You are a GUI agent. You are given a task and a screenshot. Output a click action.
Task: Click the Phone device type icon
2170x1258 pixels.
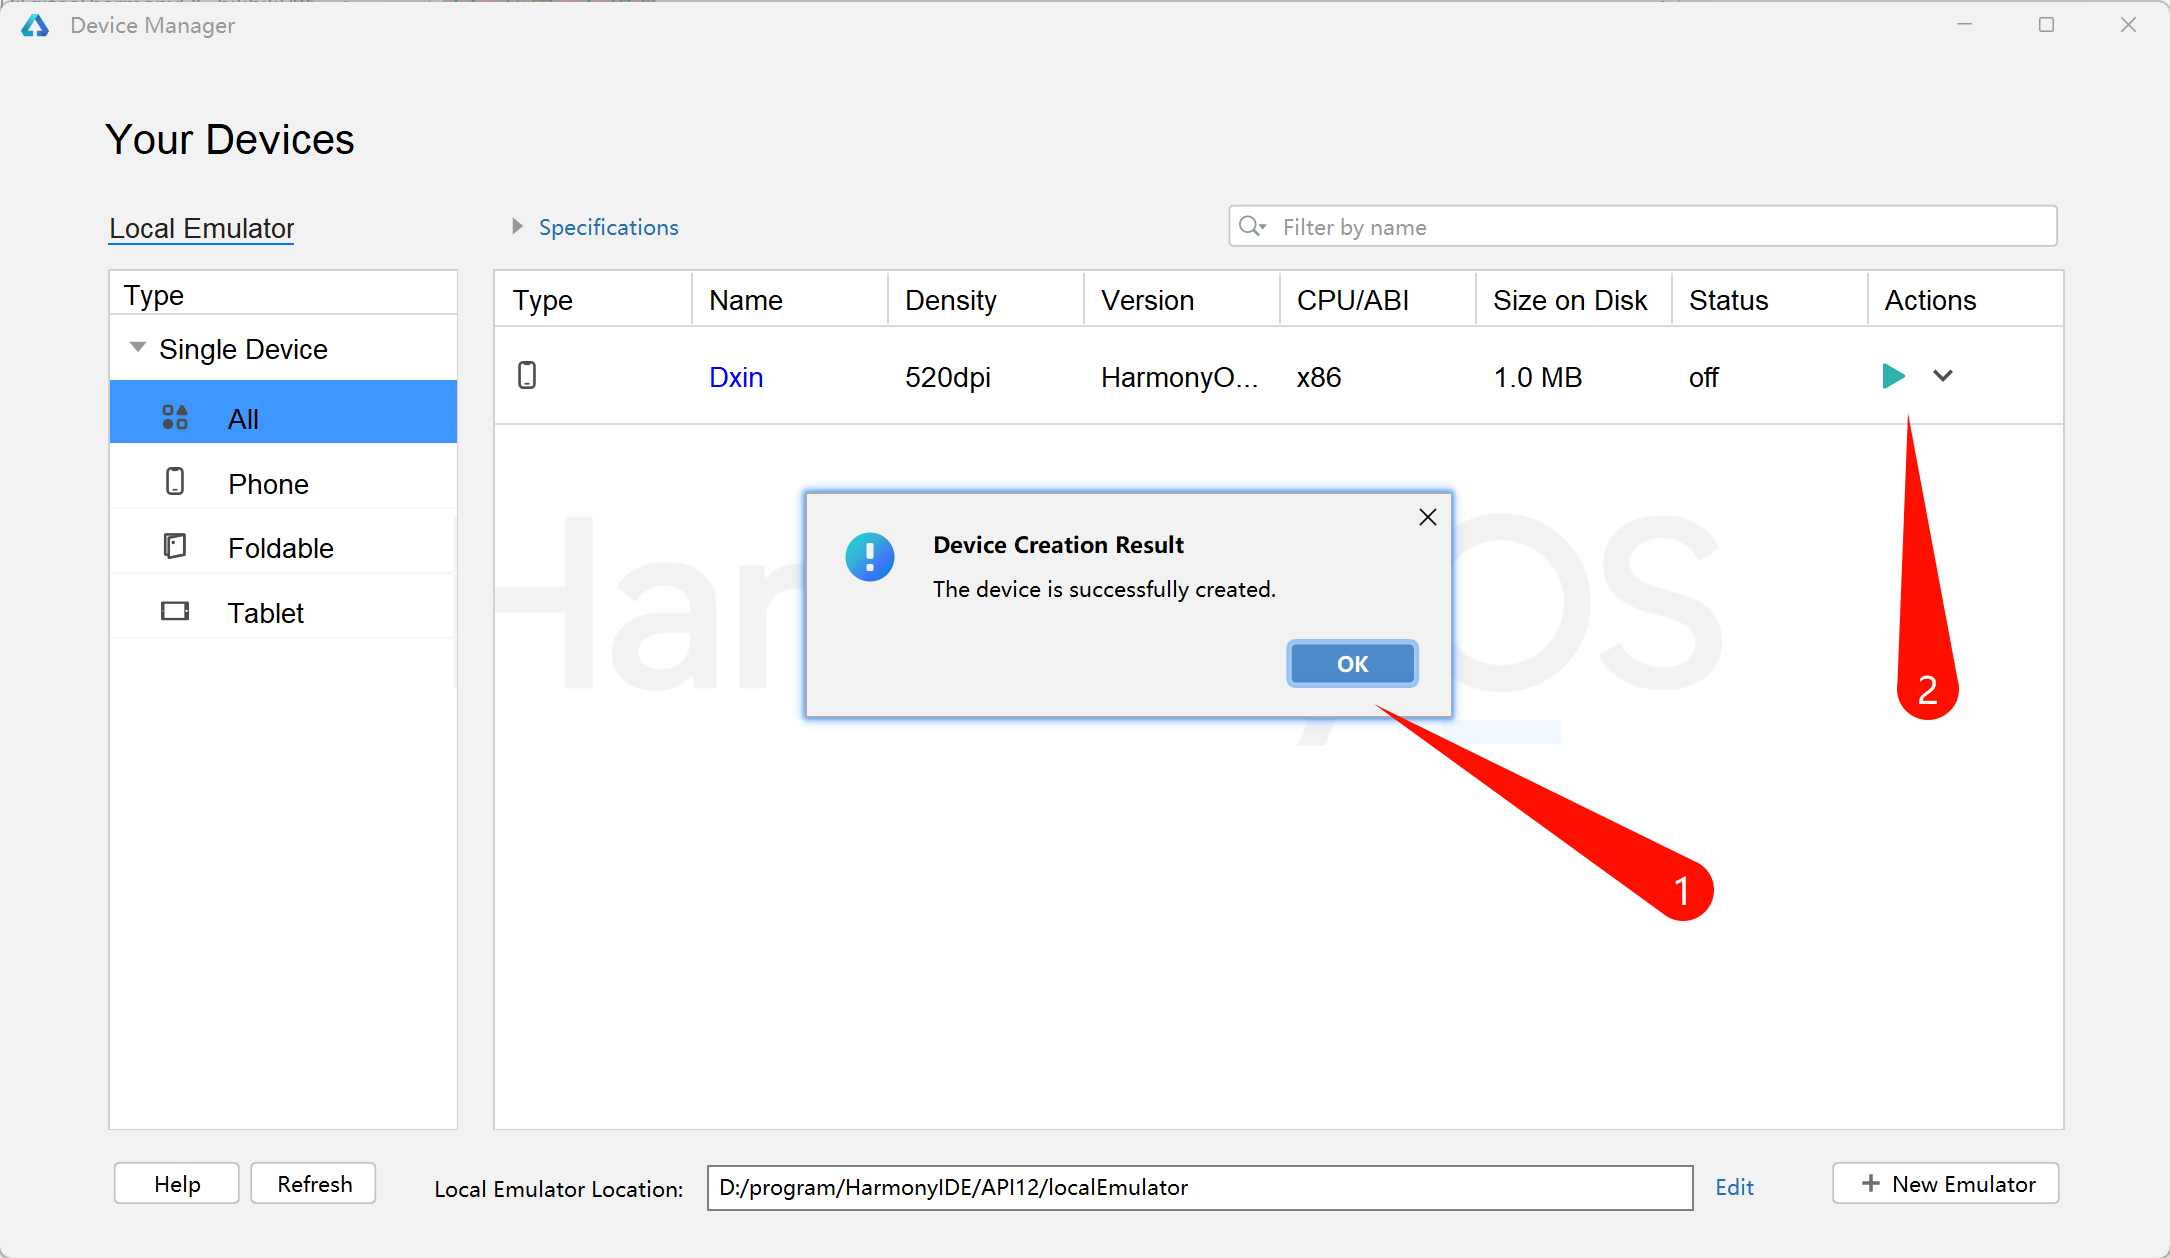tap(177, 481)
